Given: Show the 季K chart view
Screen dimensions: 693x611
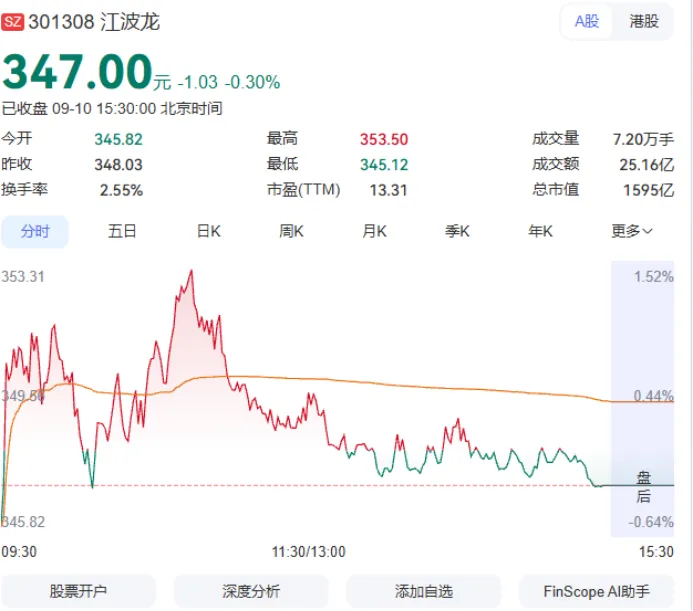Looking at the screenshot, I should click(457, 231).
